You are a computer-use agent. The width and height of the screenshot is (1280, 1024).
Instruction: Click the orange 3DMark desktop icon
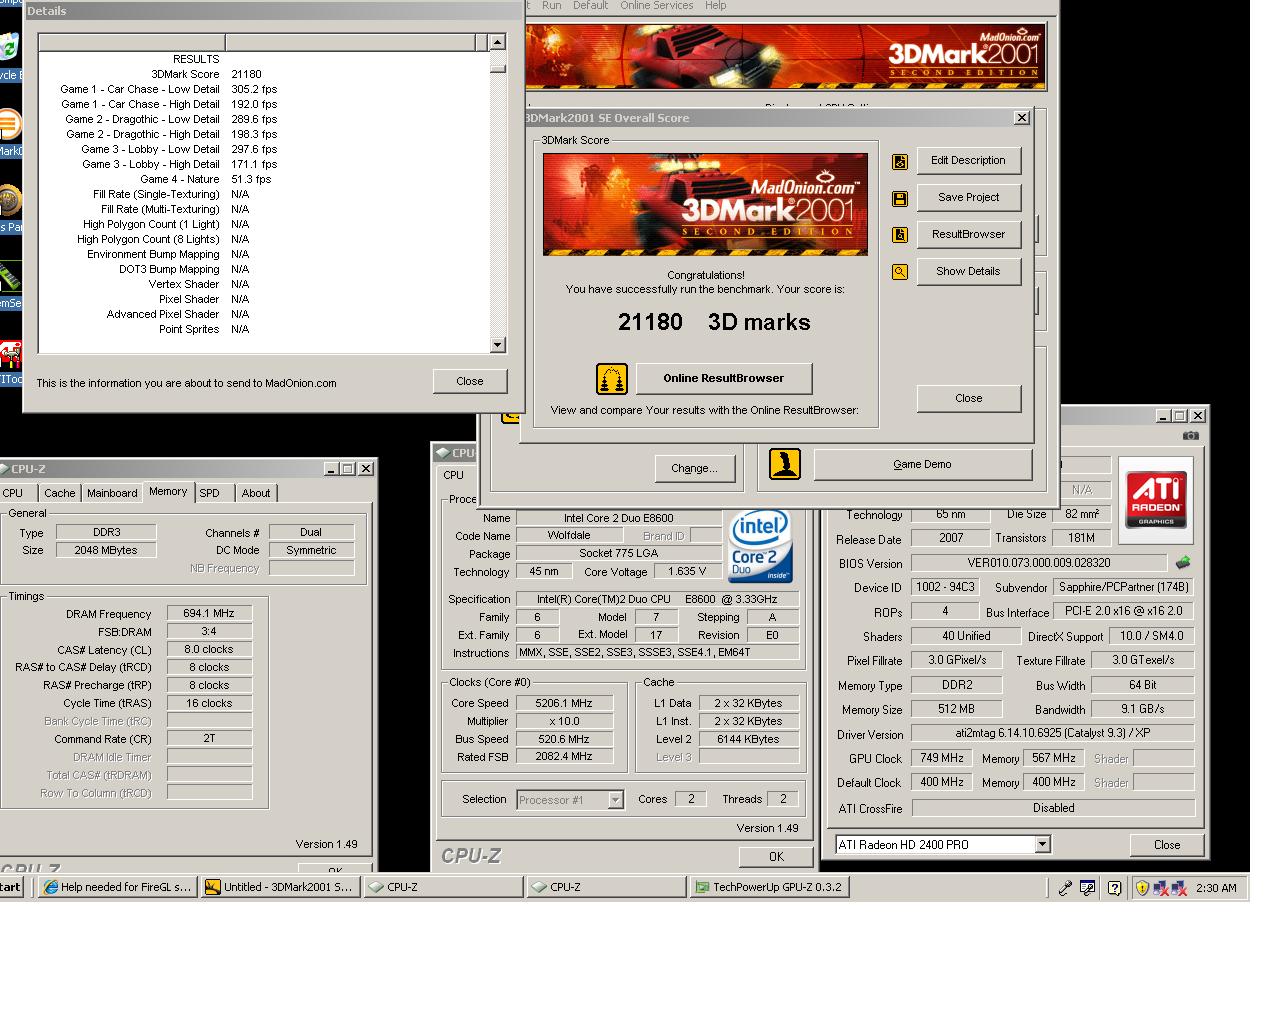pyautogui.click(x=8, y=125)
